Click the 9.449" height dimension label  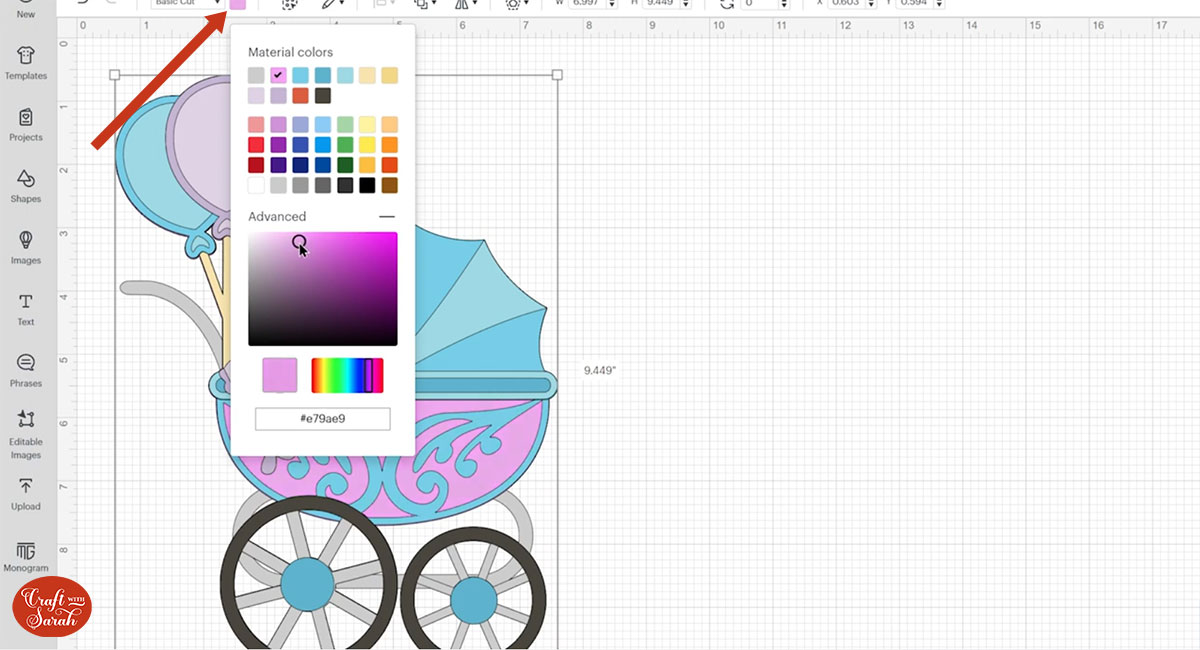601,371
